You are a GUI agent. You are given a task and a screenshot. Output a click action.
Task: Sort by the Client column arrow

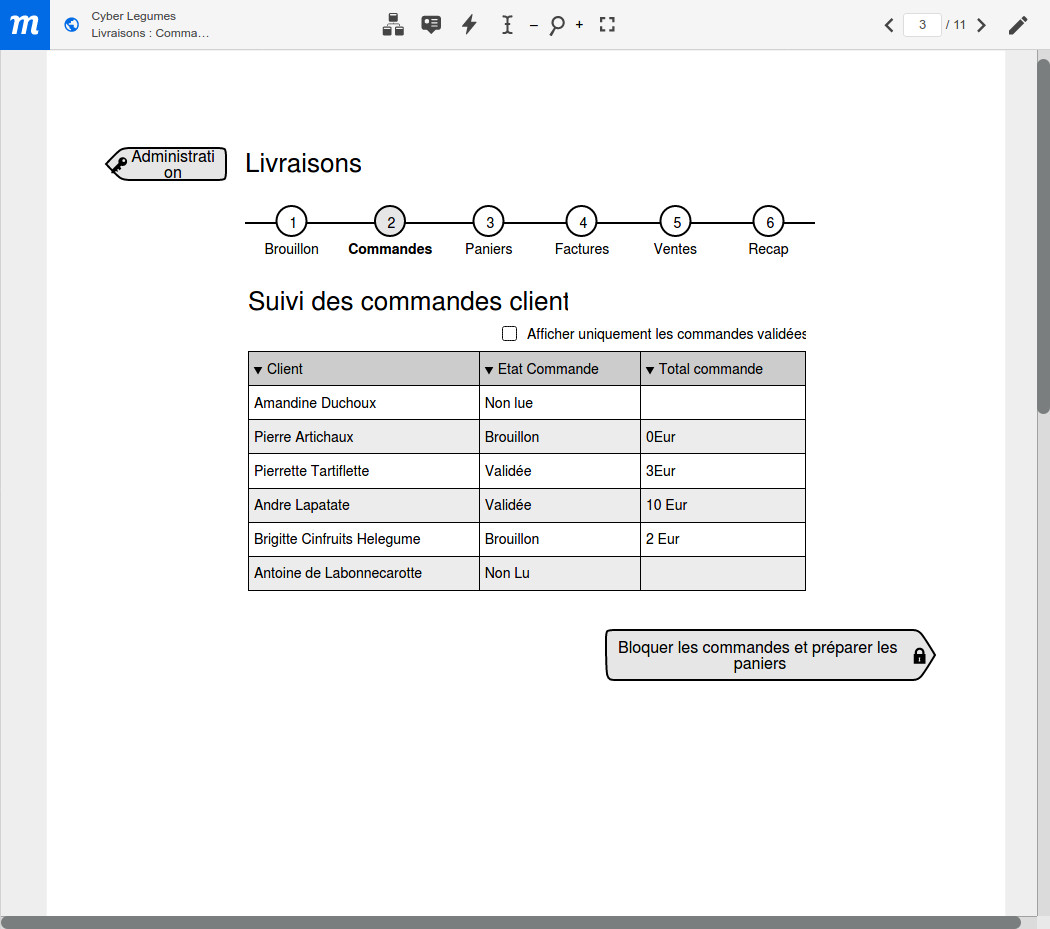click(258, 370)
